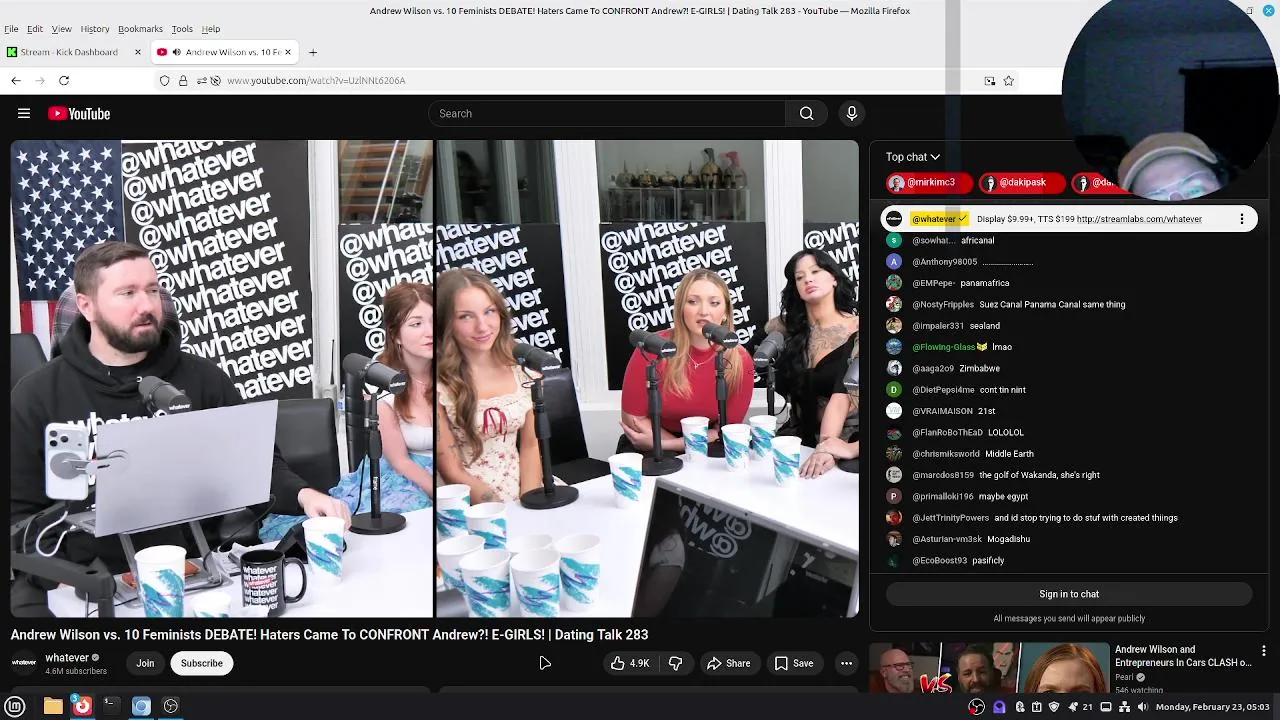
Task: Open a new browser tab with the plus
Action: [x=313, y=52]
